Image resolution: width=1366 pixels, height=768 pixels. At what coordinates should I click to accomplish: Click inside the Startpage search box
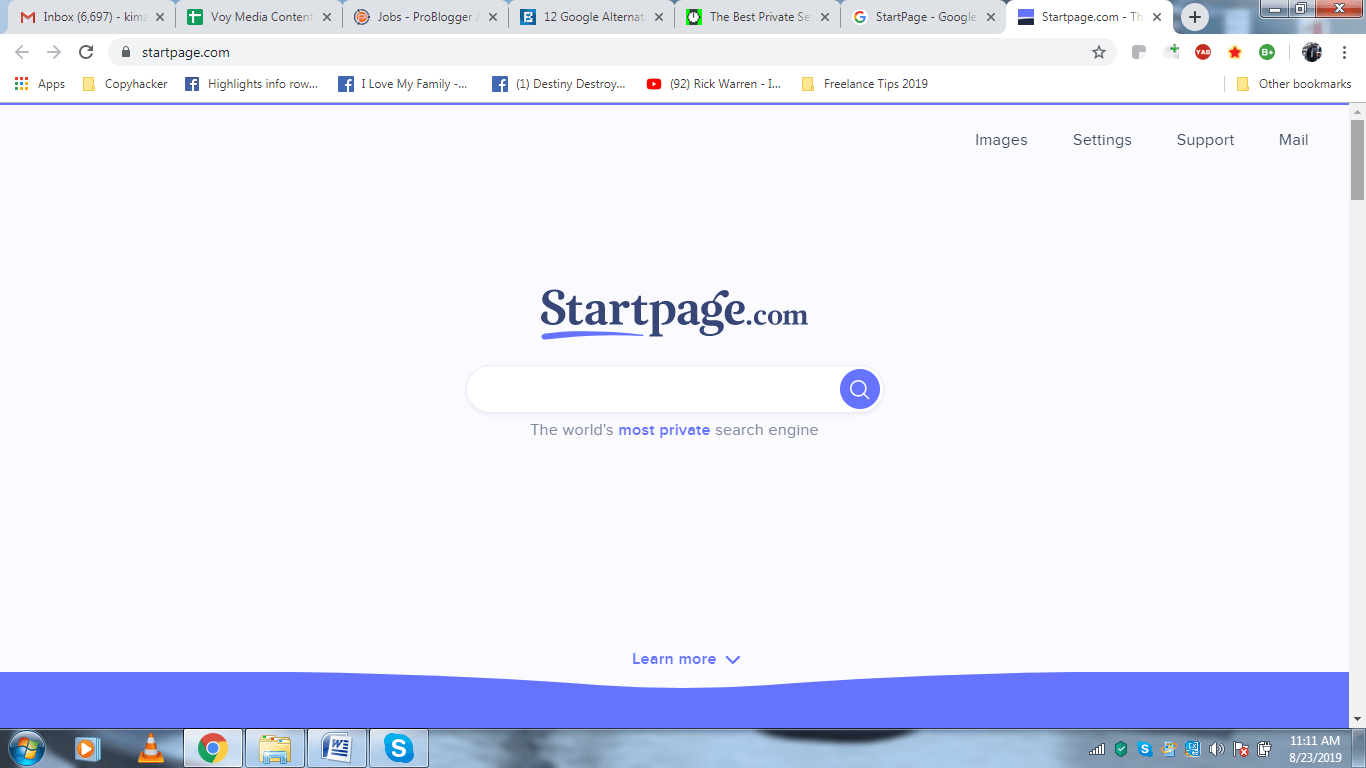coord(654,389)
